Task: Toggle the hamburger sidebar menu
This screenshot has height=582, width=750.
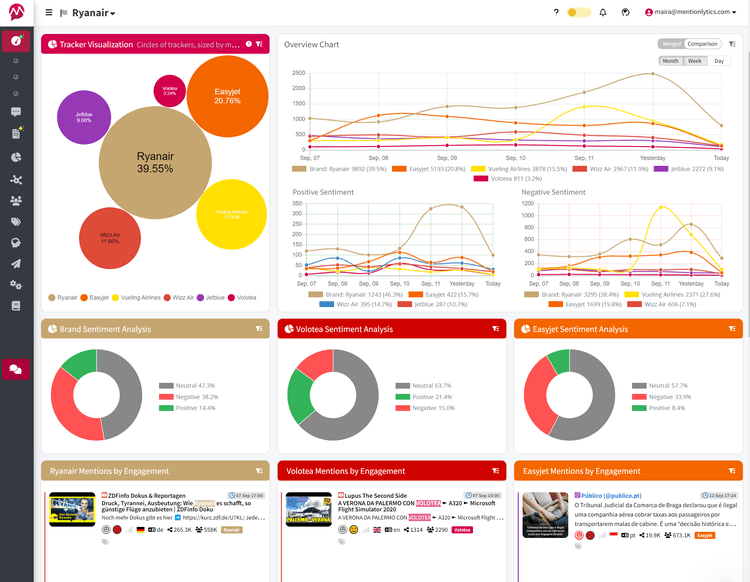Action: [49, 12]
